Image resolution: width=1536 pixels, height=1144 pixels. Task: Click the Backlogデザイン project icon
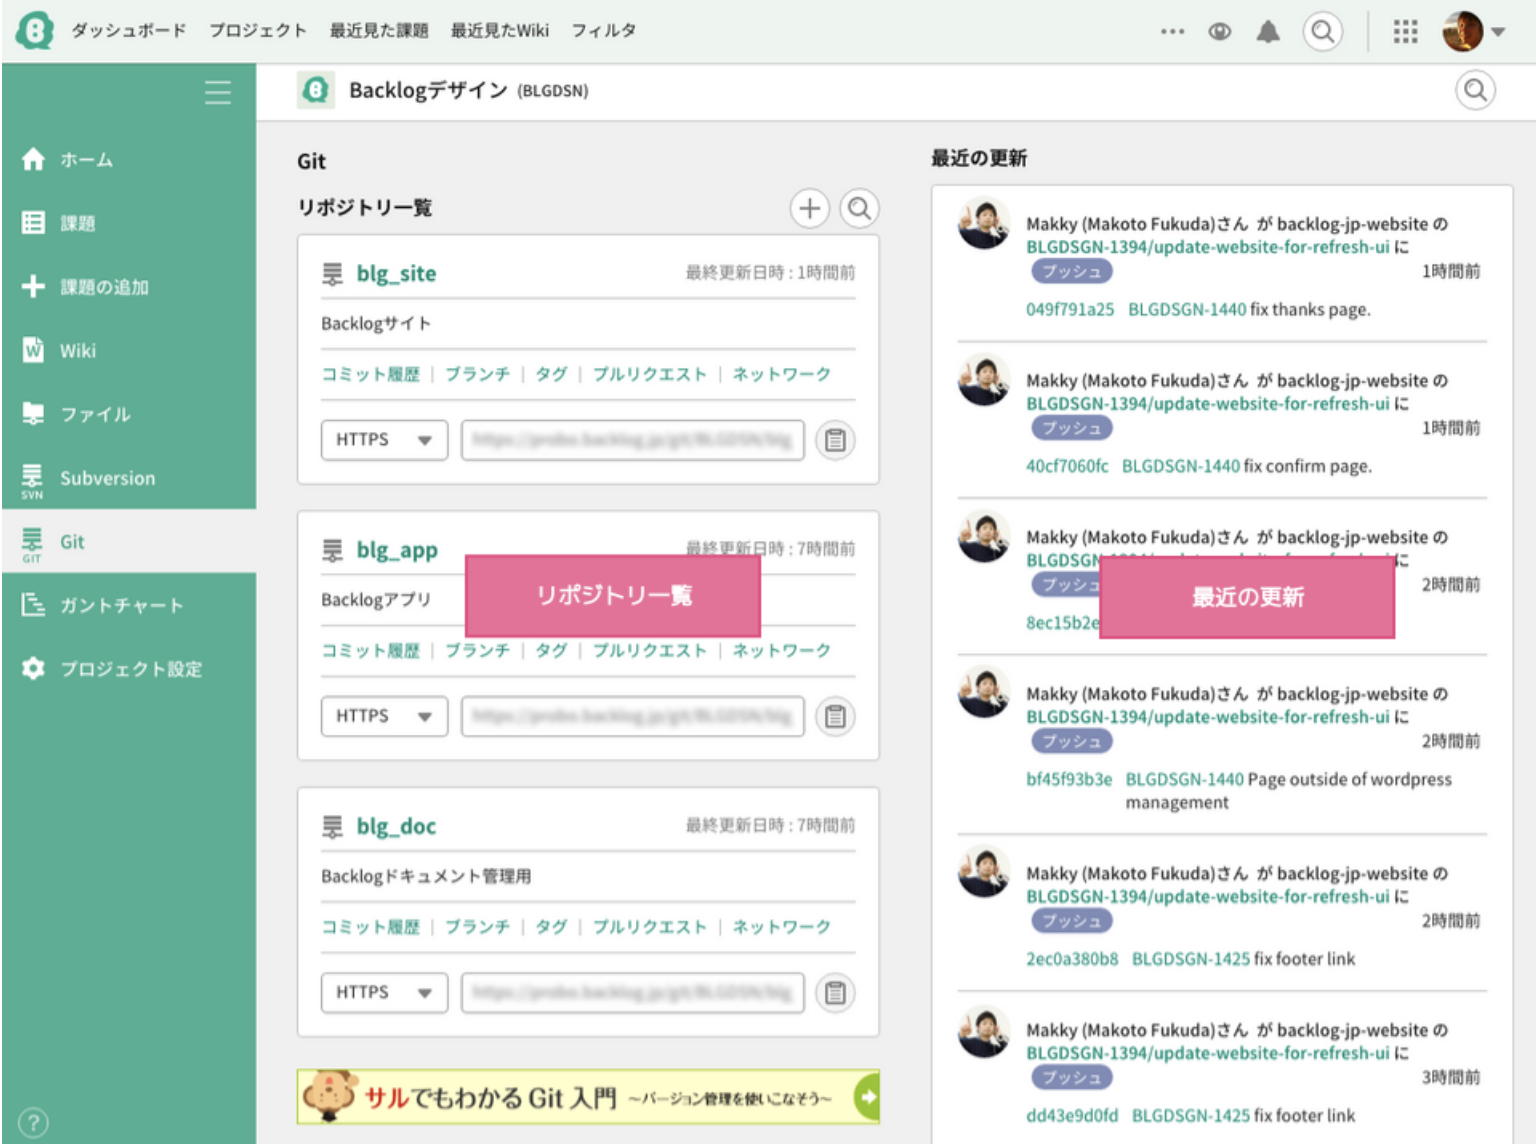316,90
